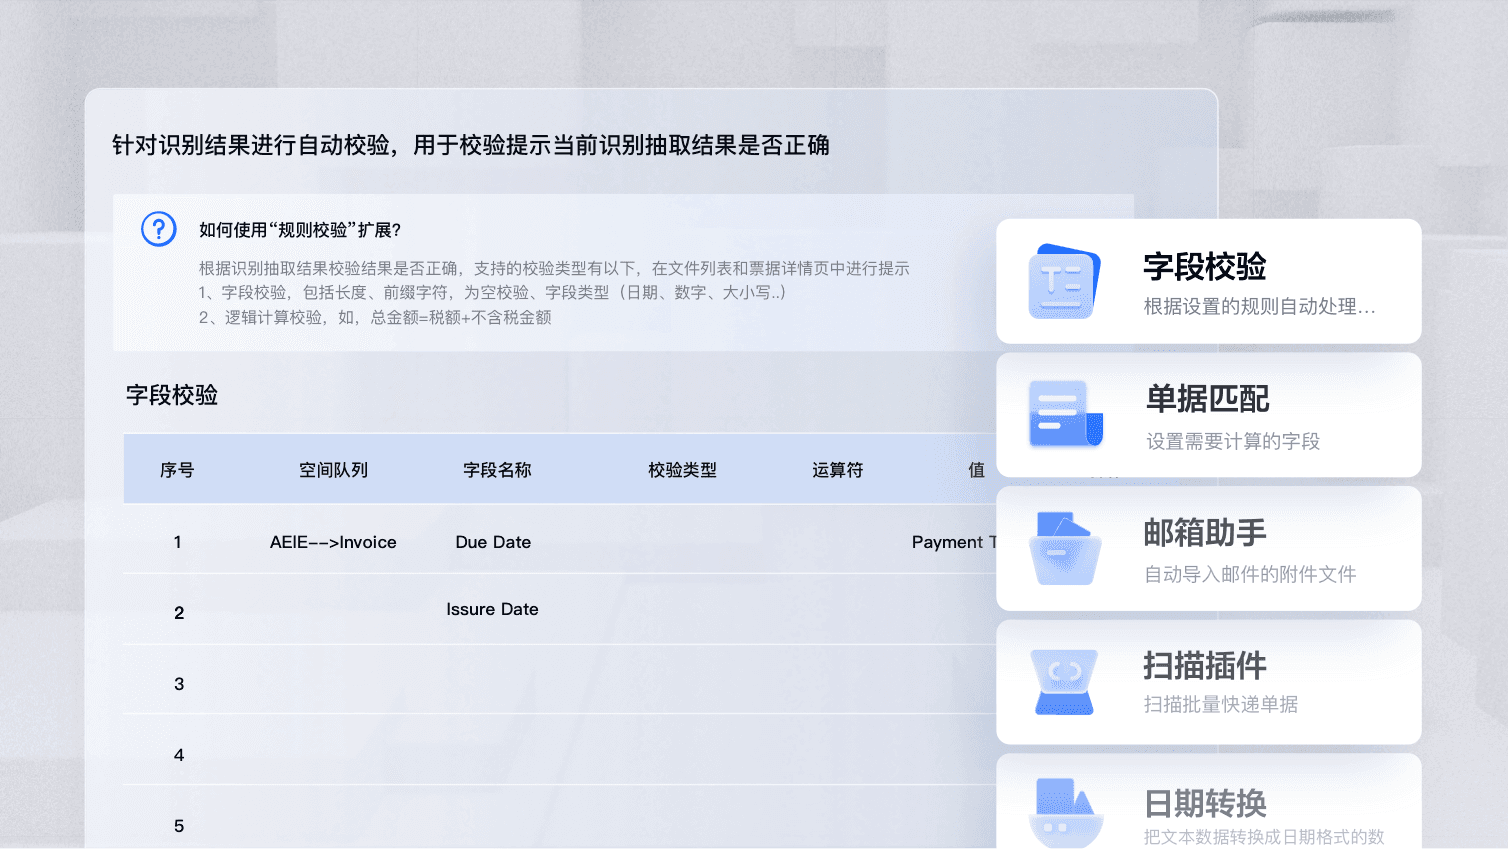The width and height of the screenshot is (1508, 850).
Task: Click the 单据匹配 document icon
Action: (1066, 413)
